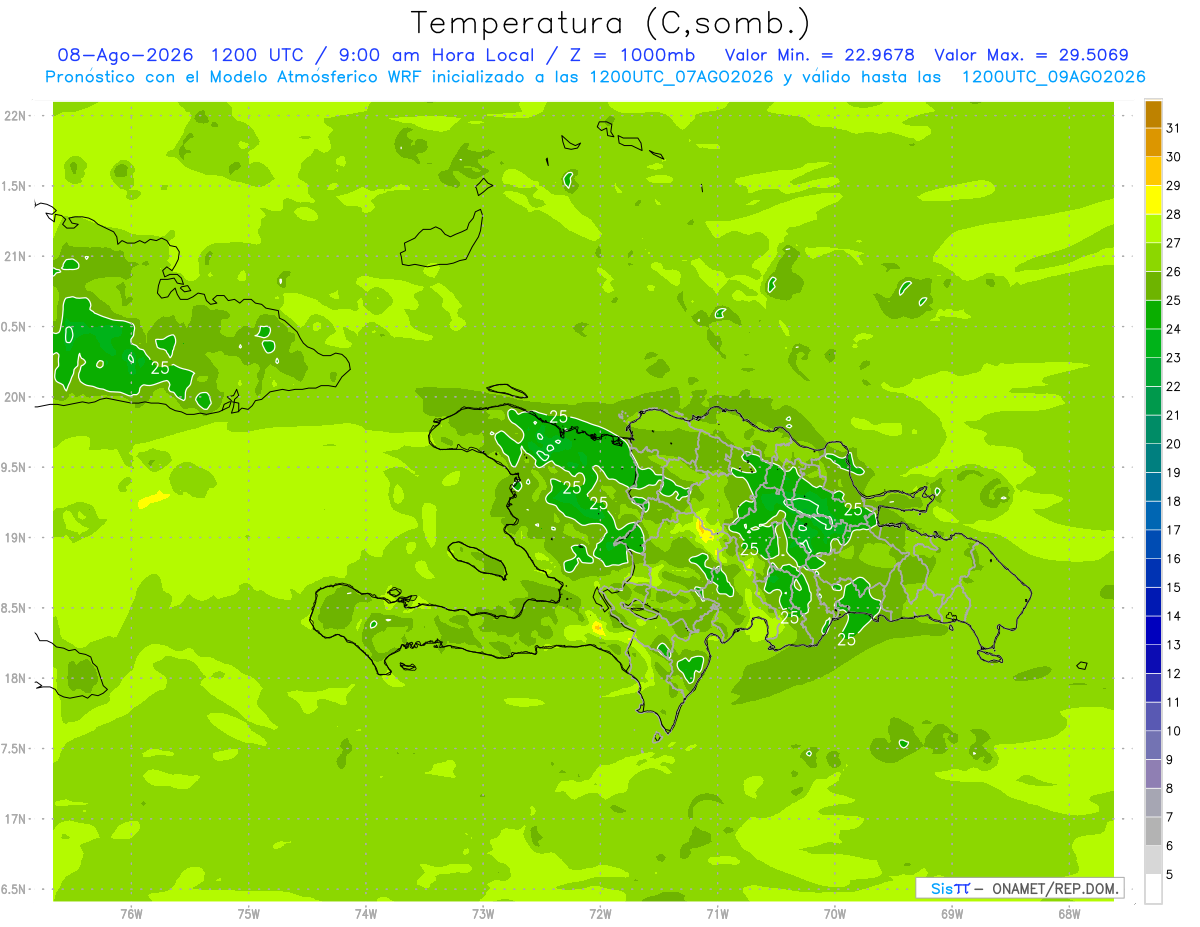This screenshot has height=927, width=1200.
Task: Click "Pronóstico con el Modelo Atmósferico WRF" text
Action: (235, 77)
